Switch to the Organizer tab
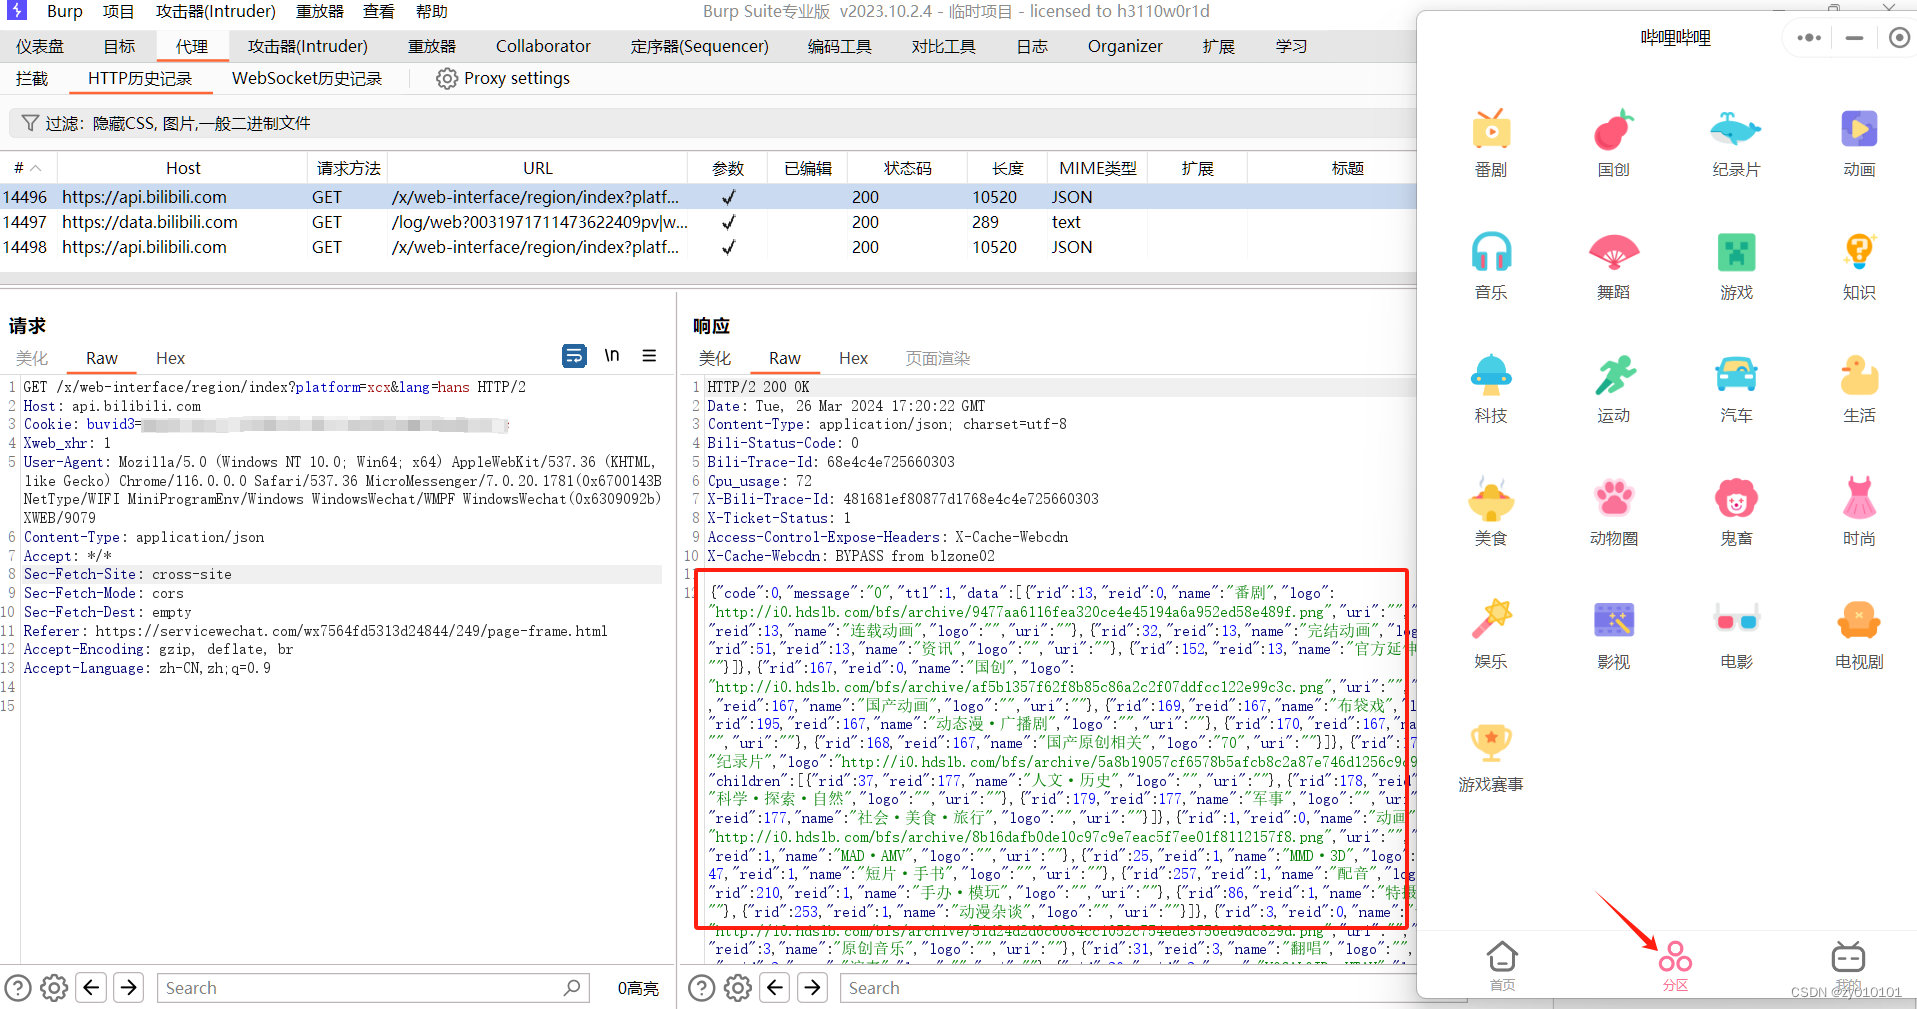Image resolution: width=1917 pixels, height=1009 pixels. 1125,46
